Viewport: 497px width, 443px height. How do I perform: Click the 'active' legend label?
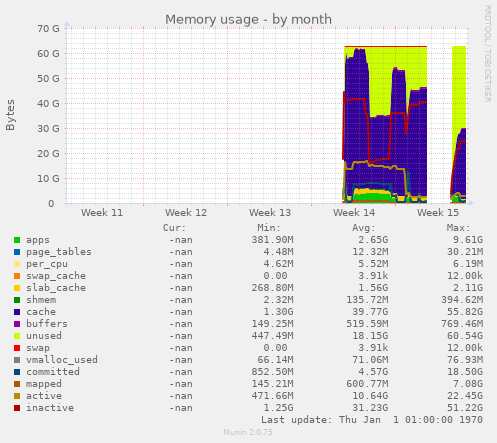(44, 396)
